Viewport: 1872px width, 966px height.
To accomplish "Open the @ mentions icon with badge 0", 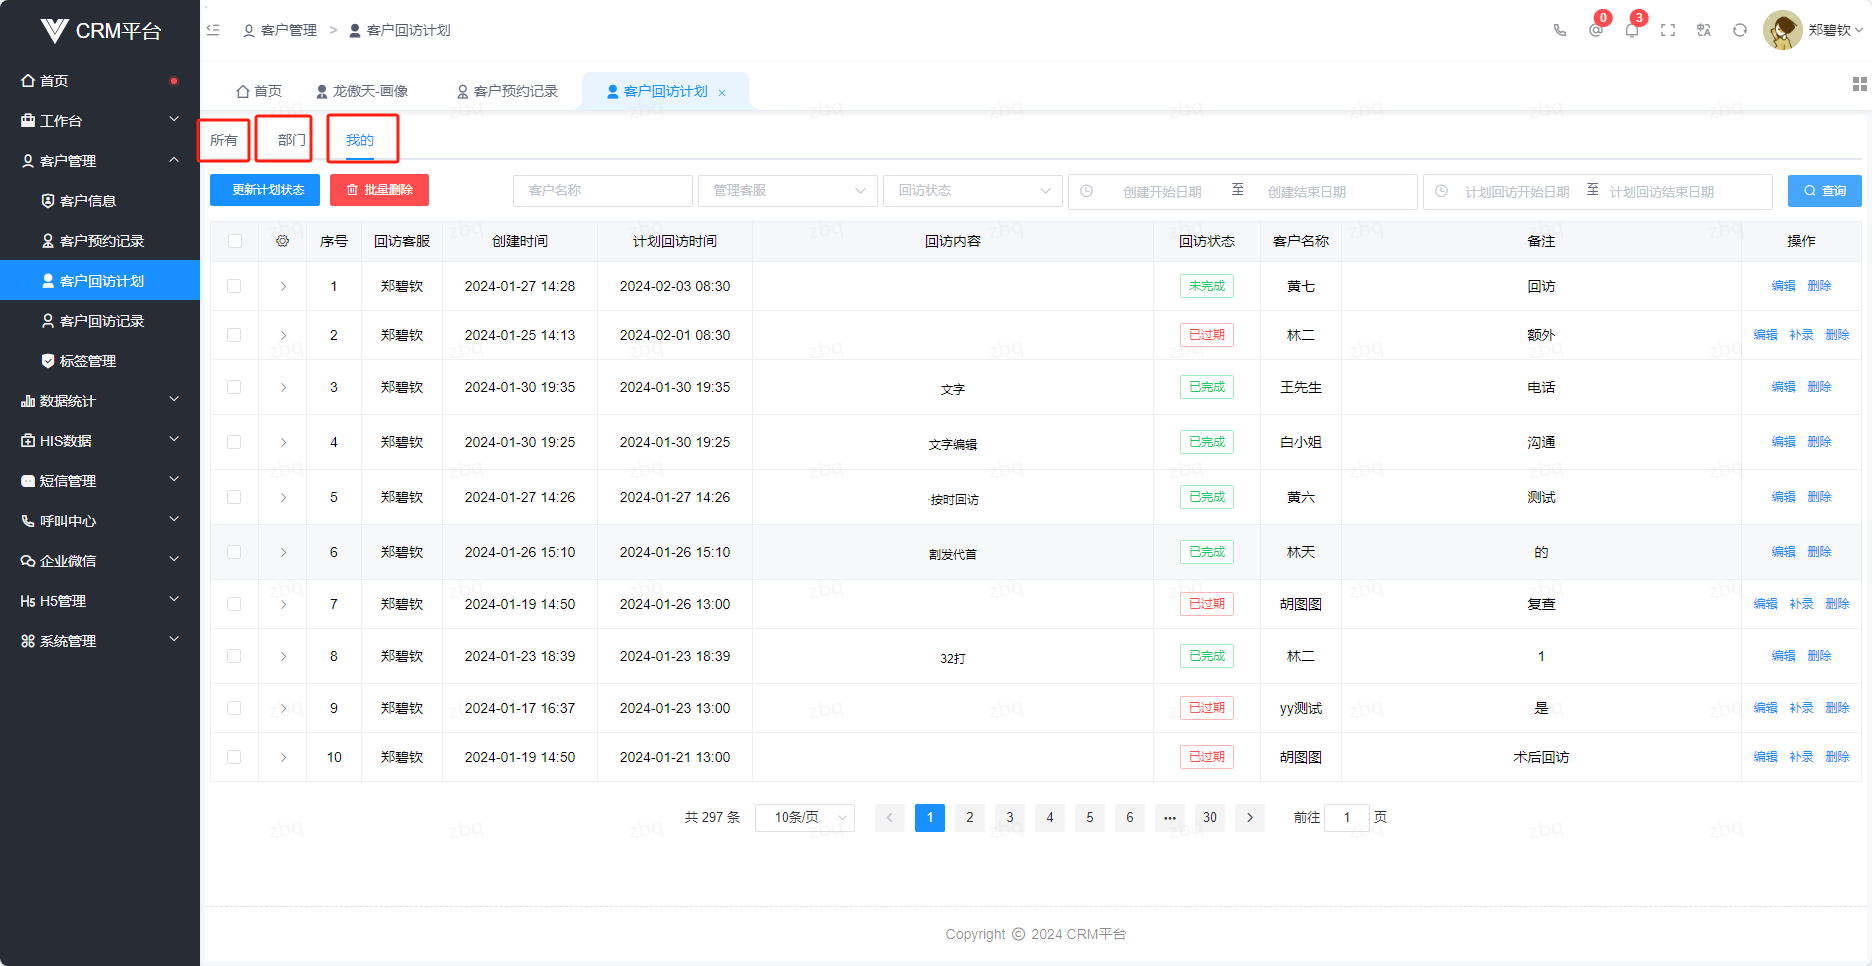I will tap(1596, 30).
